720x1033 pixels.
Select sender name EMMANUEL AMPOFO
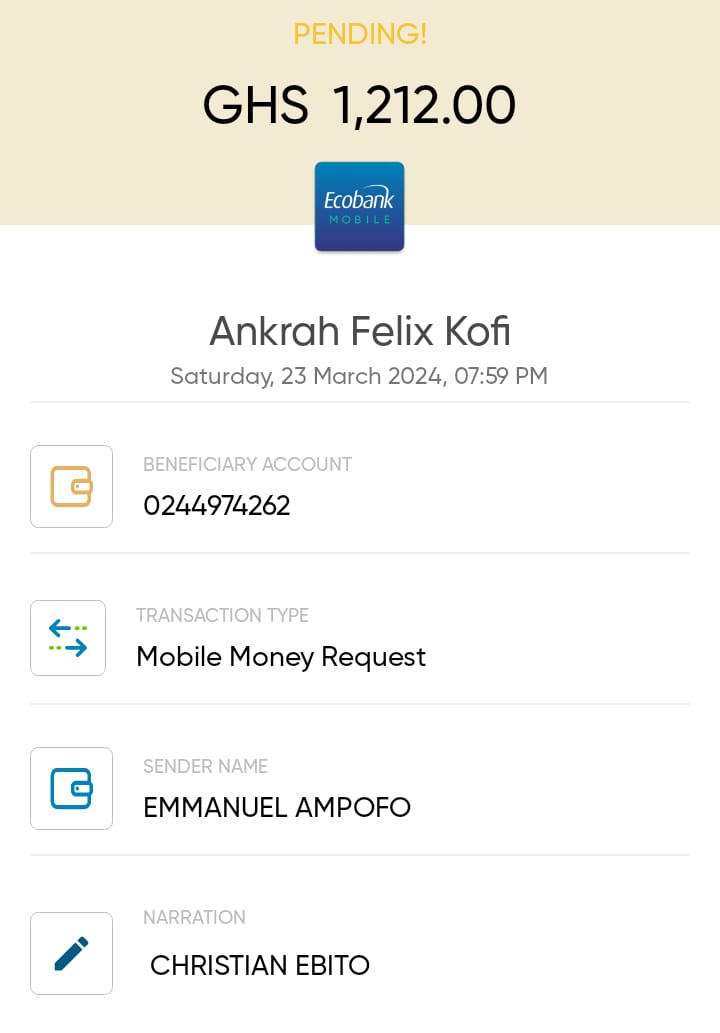277,808
